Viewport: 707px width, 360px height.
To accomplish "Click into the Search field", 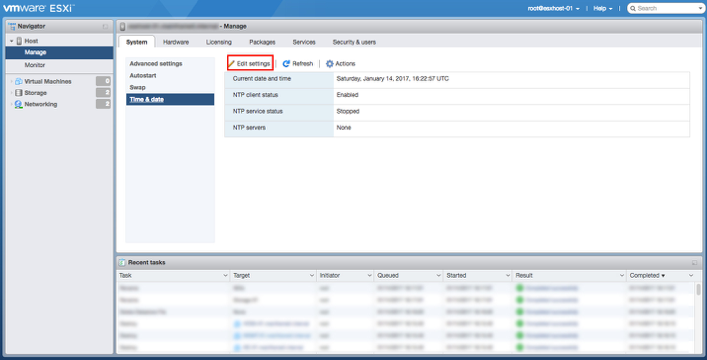I will coord(666,9).
